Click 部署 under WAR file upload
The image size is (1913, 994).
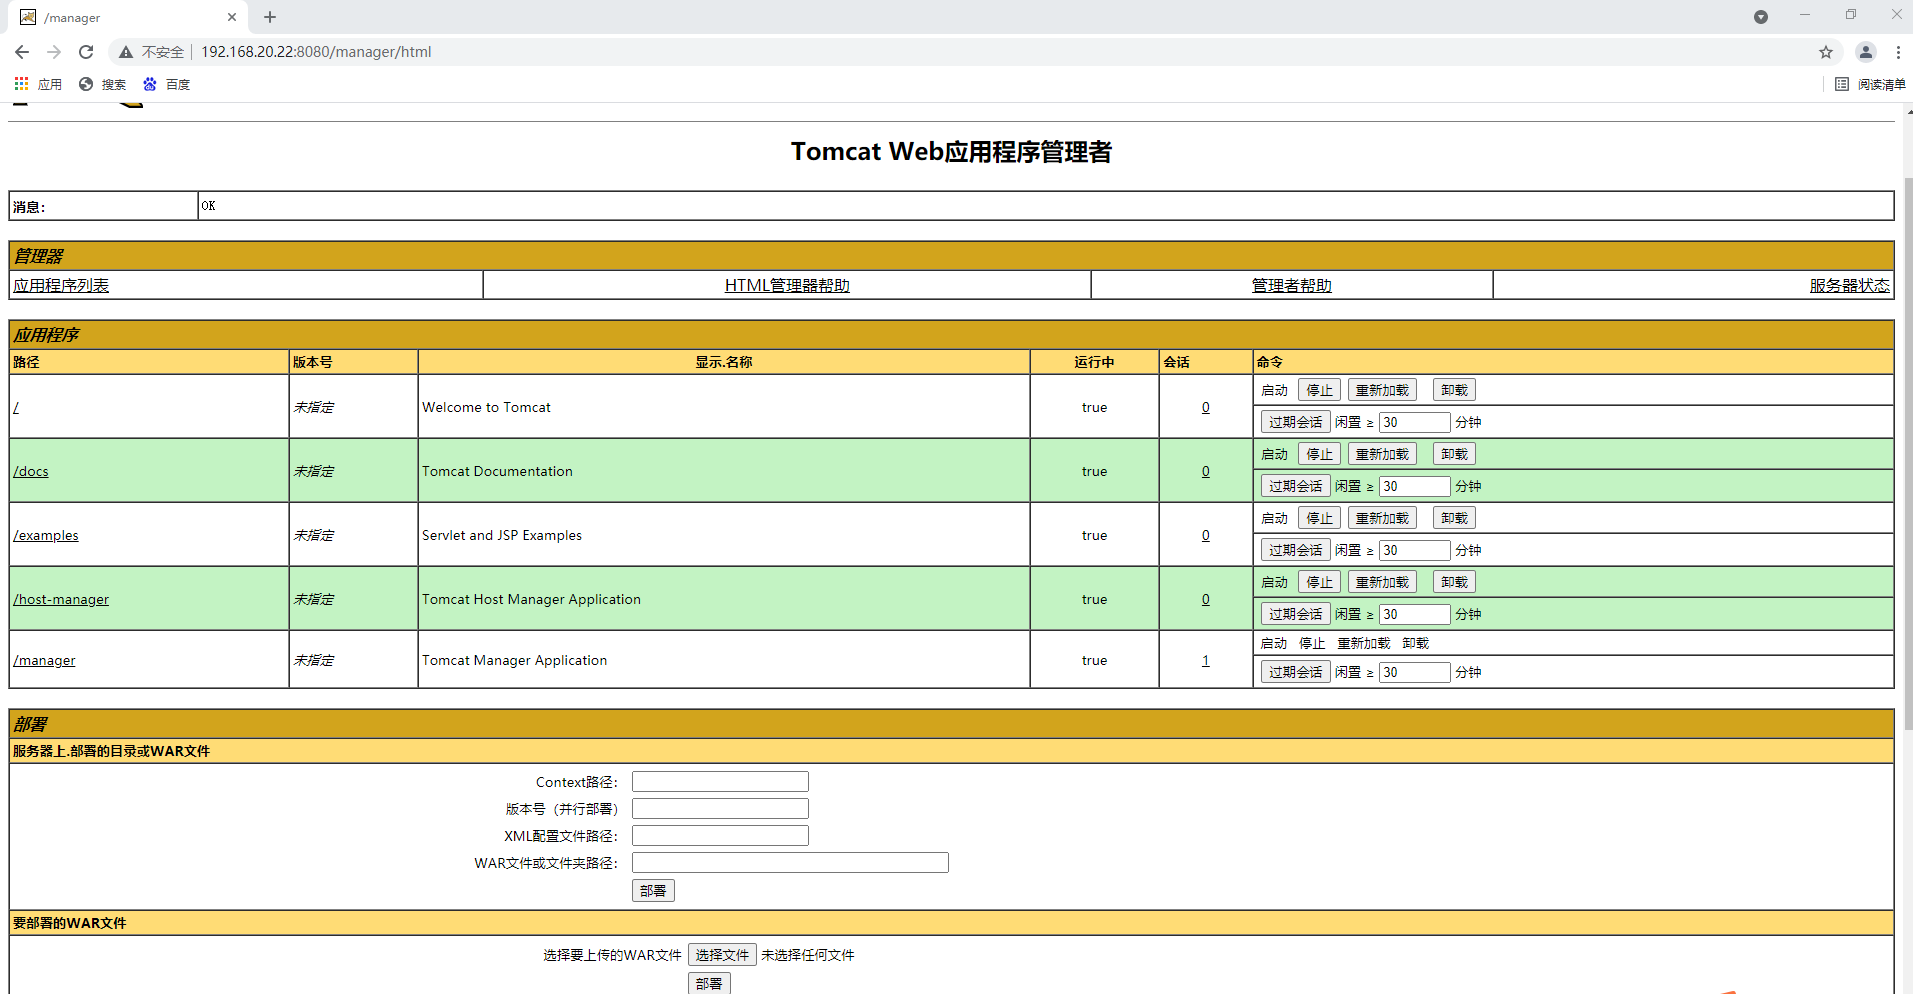coord(709,984)
